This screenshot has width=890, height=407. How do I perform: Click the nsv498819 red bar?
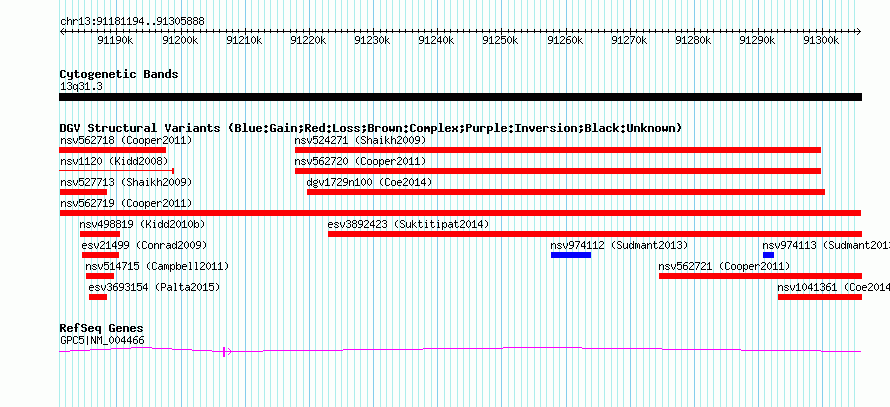(100, 234)
